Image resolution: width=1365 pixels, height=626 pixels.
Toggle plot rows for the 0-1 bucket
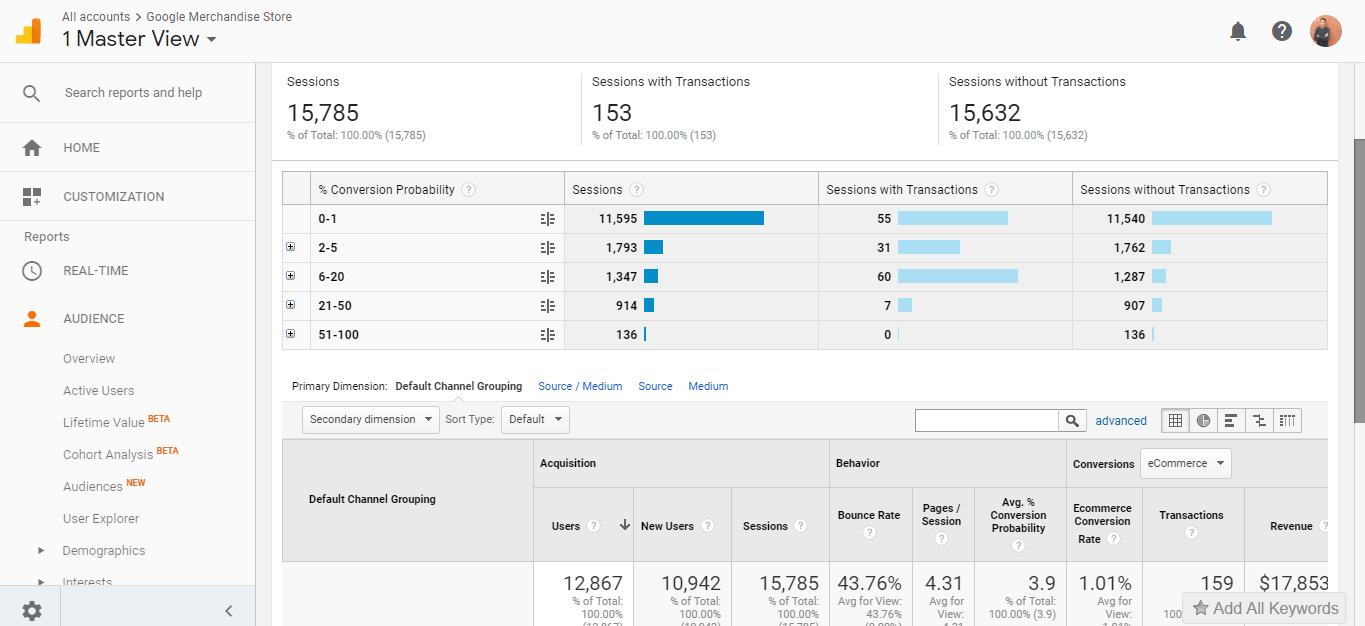pos(545,218)
